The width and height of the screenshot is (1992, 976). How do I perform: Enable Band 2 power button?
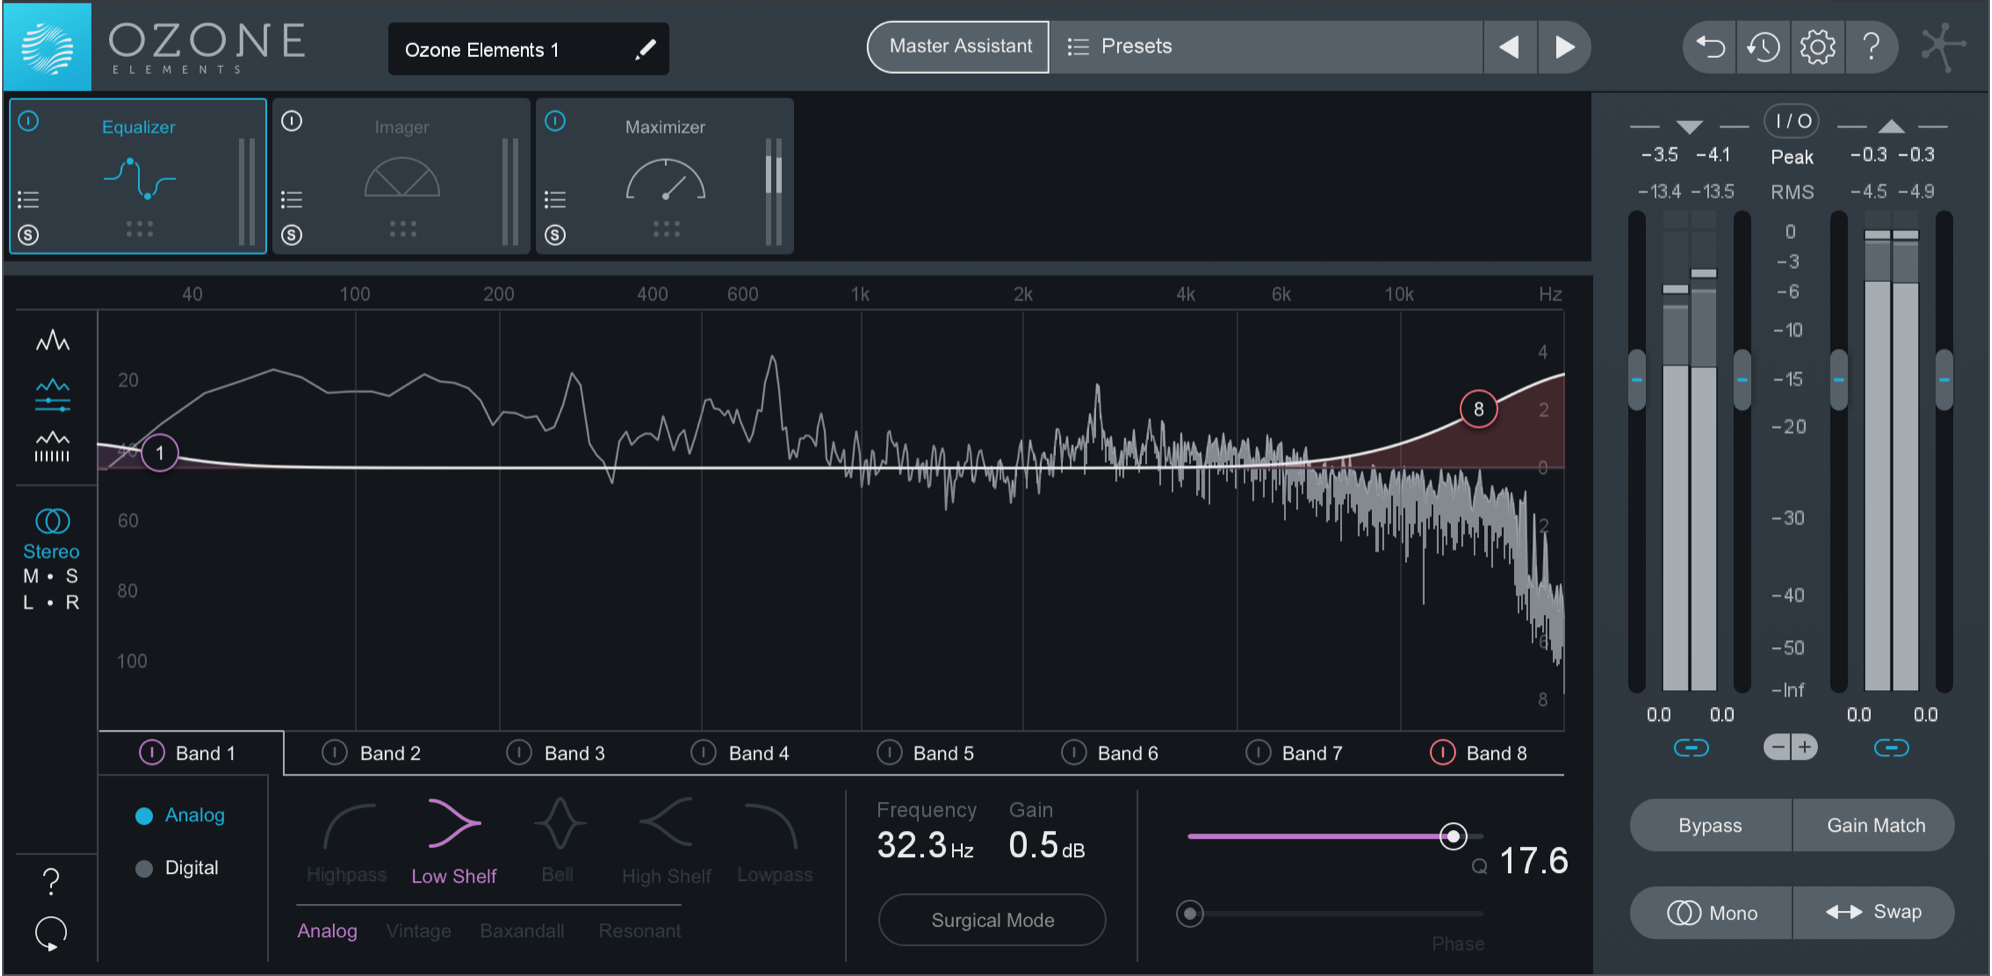(x=334, y=752)
